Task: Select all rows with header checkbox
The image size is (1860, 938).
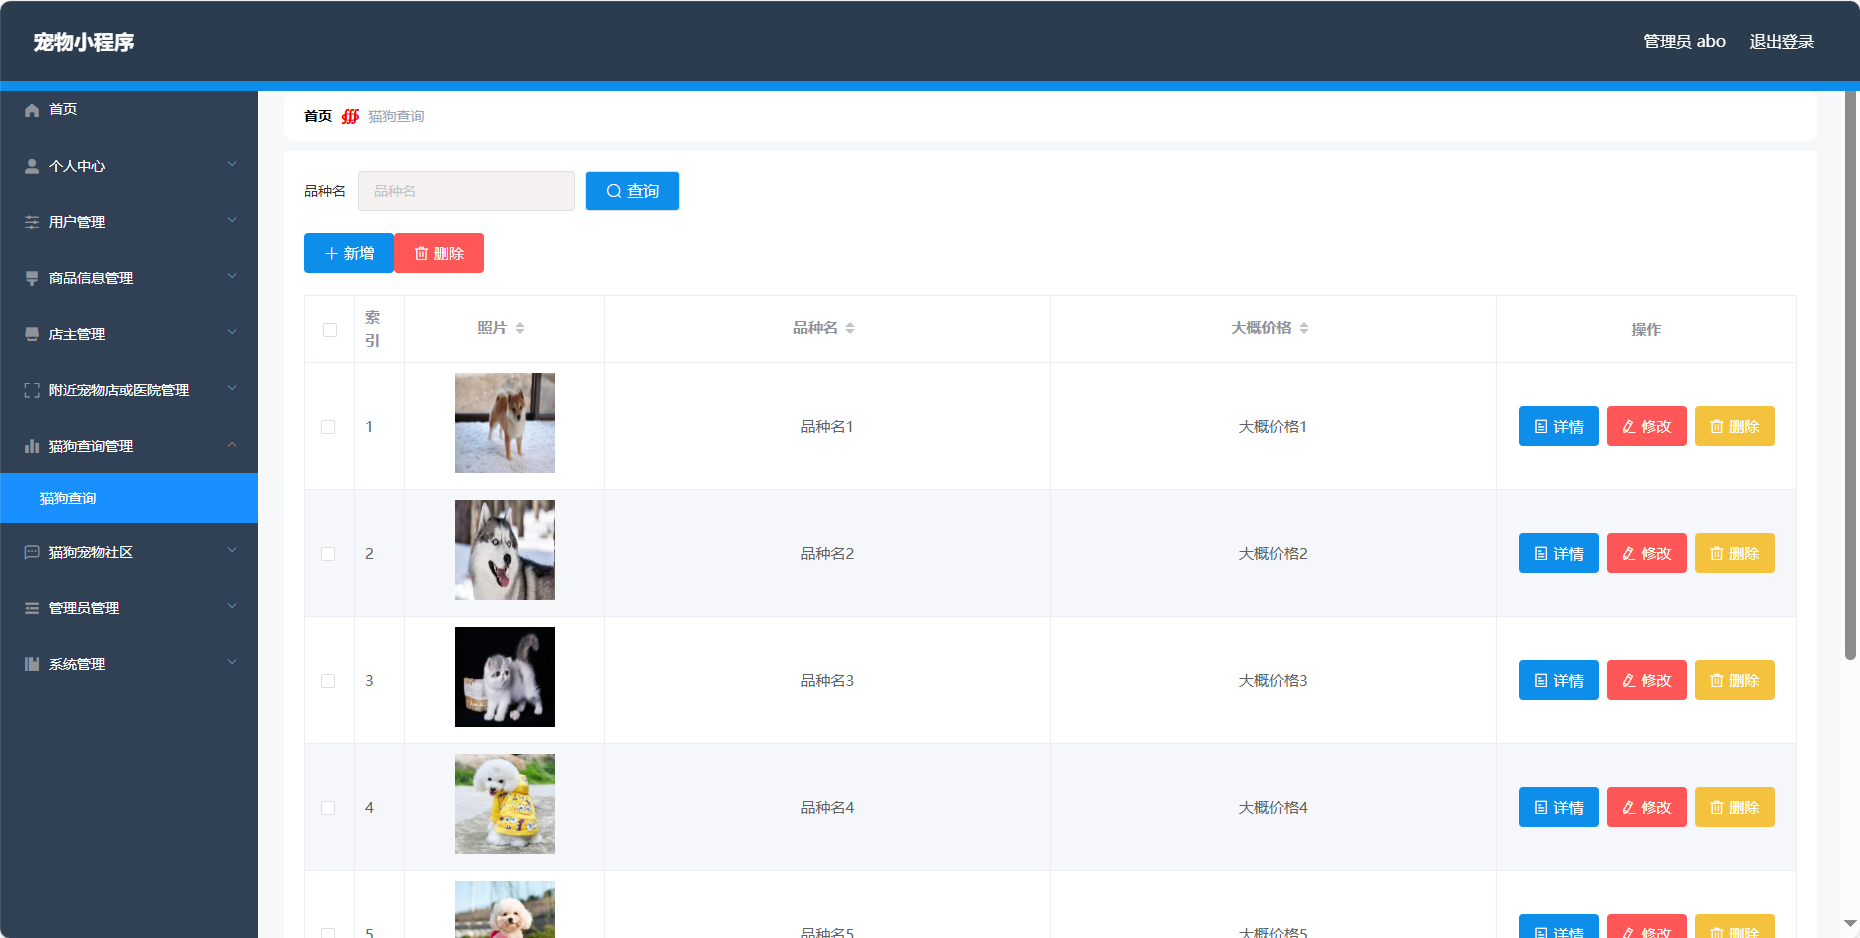Action: (330, 330)
